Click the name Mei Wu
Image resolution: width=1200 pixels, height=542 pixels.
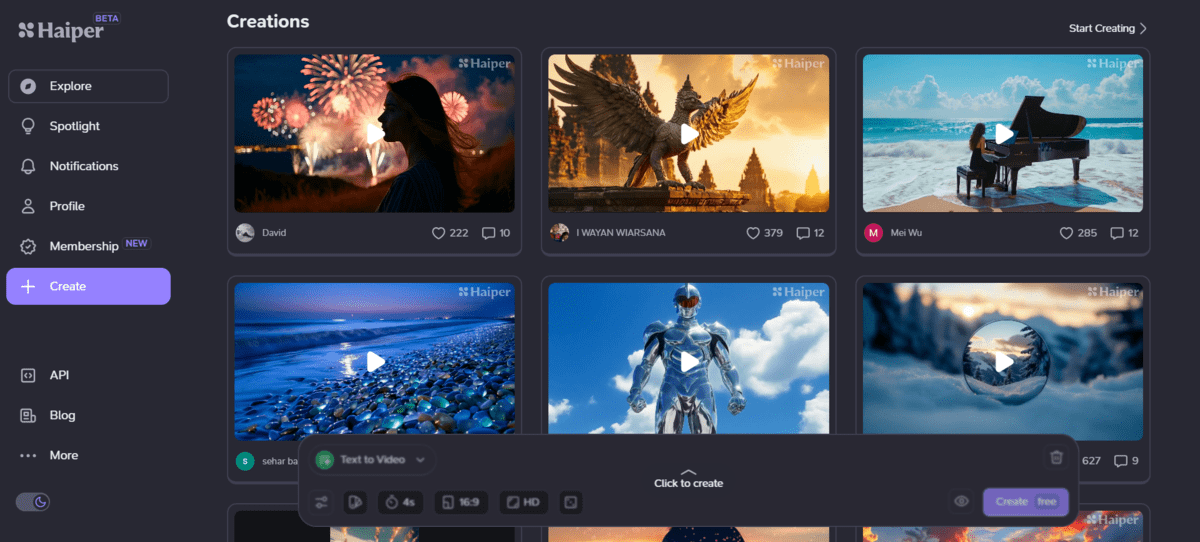click(x=907, y=233)
